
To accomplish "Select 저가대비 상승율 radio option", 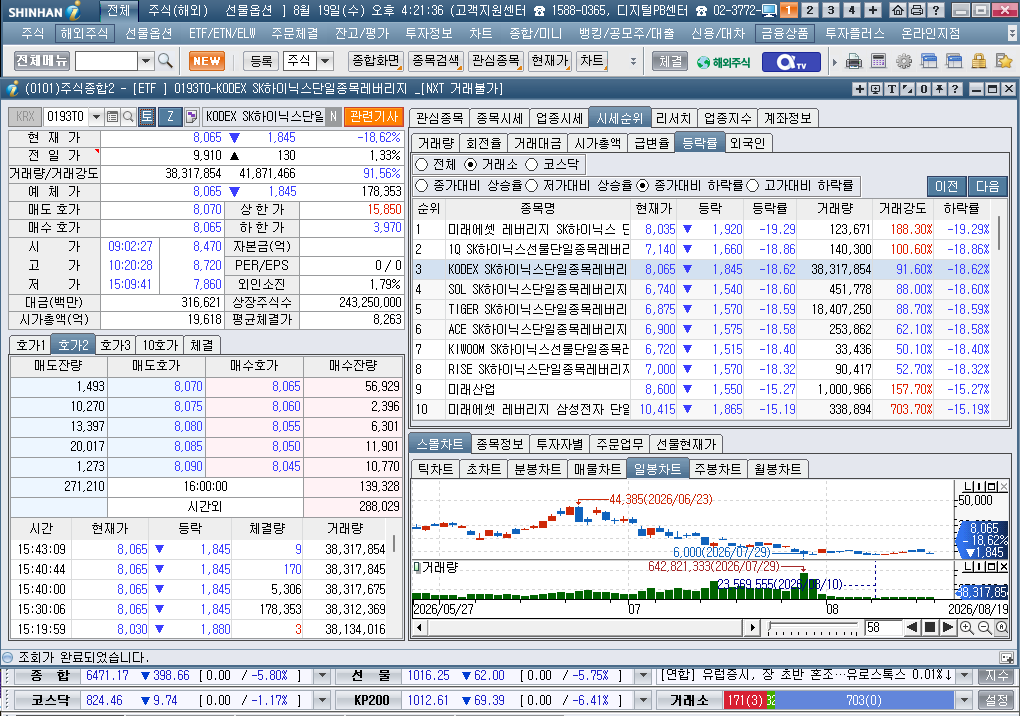I will [x=531, y=186].
